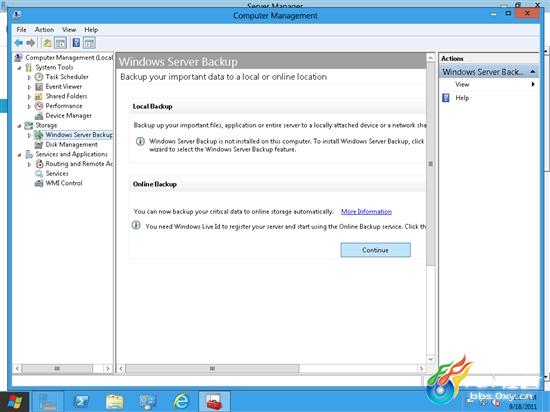This screenshot has width=550, height=412.
Task: Open the Action menu
Action: tap(44, 29)
